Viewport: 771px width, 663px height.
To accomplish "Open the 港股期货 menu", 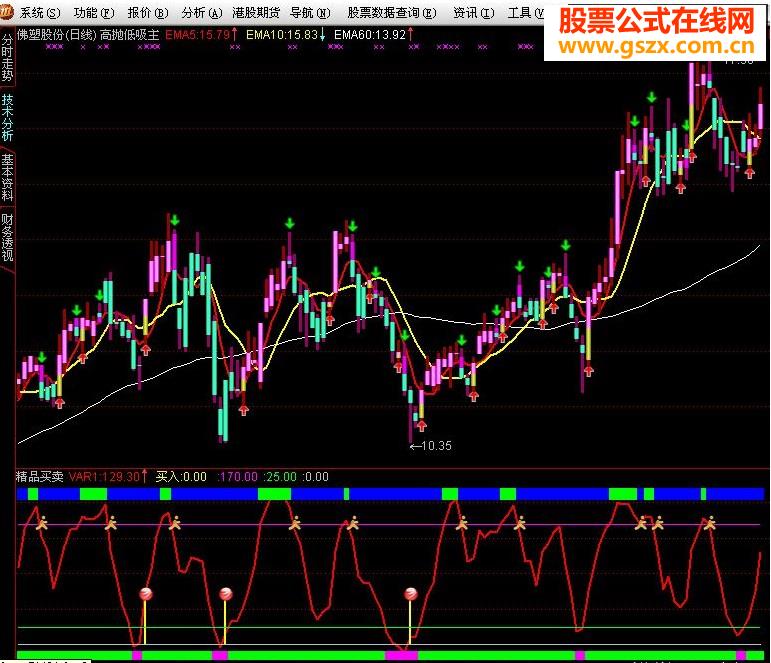I will click(256, 12).
